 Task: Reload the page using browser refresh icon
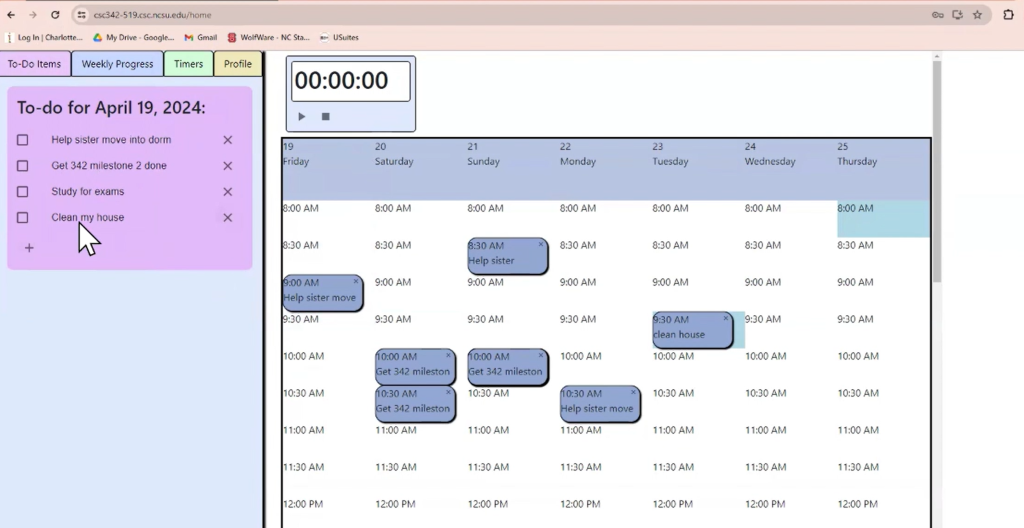click(x=55, y=15)
